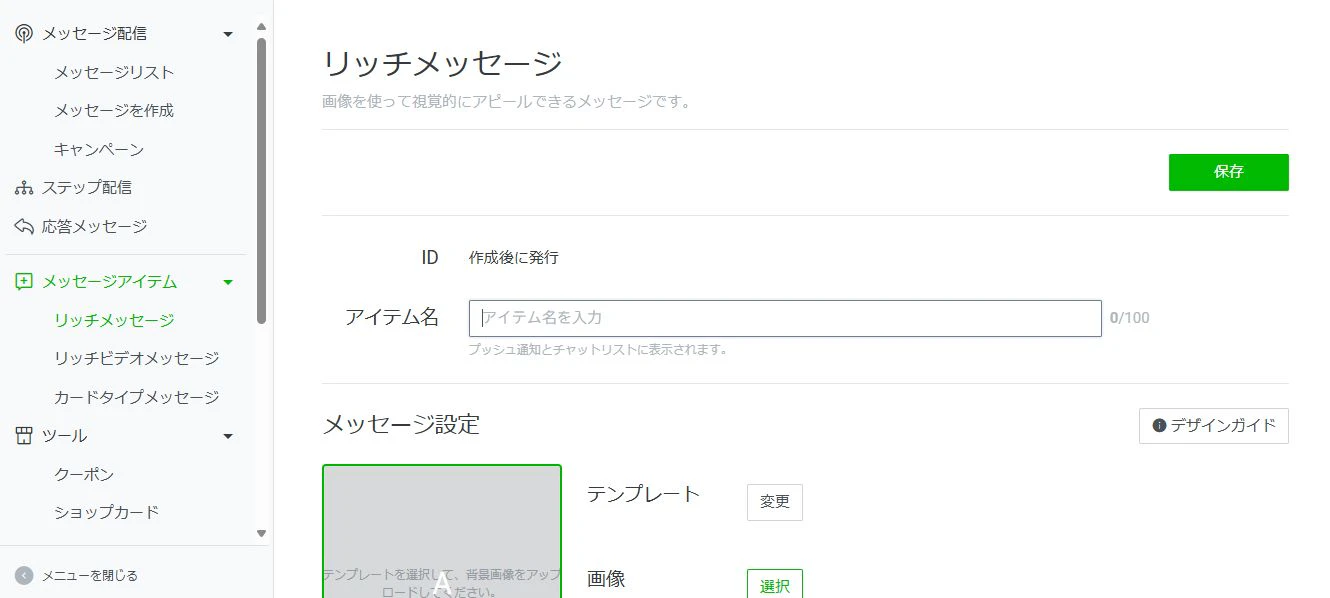The height and width of the screenshot is (598, 1330).
Task: Click the sidebar scrollbar up arrow
Action: point(262,25)
